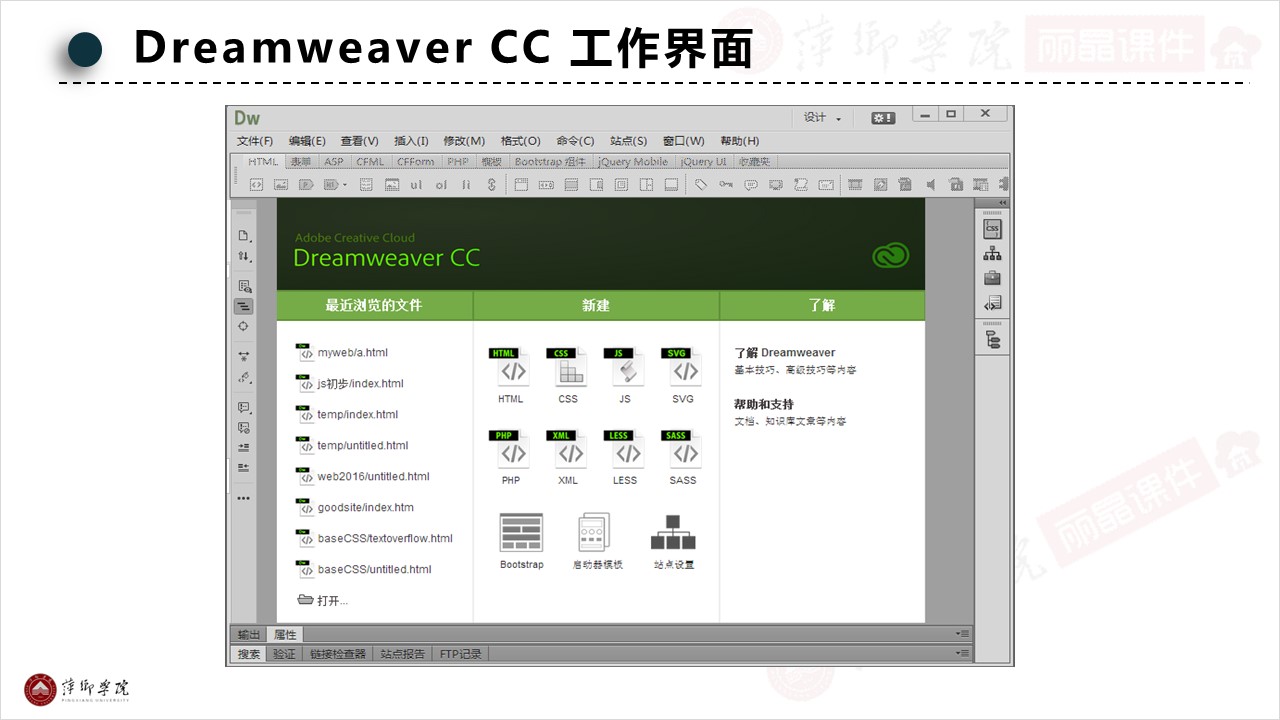
Task: Click the 帮助和支持 link
Action: click(764, 404)
